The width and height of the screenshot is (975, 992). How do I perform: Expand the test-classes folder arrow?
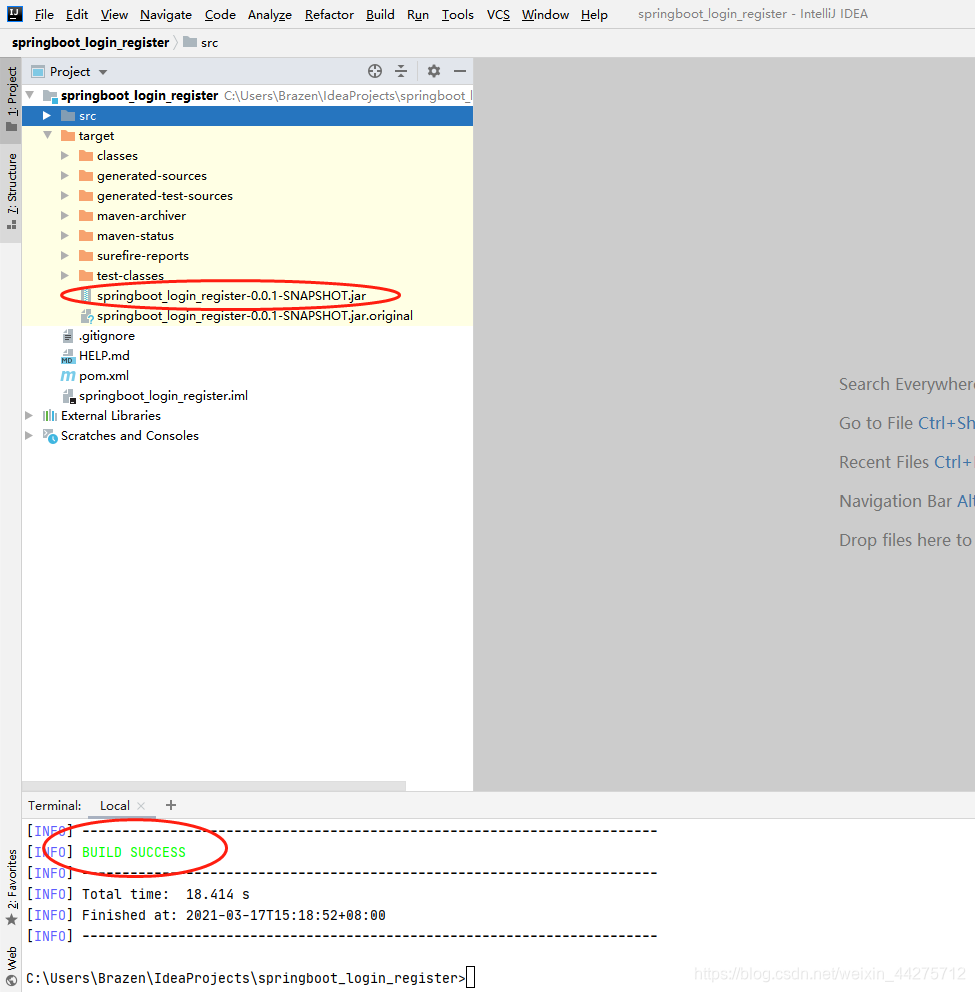(65, 276)
